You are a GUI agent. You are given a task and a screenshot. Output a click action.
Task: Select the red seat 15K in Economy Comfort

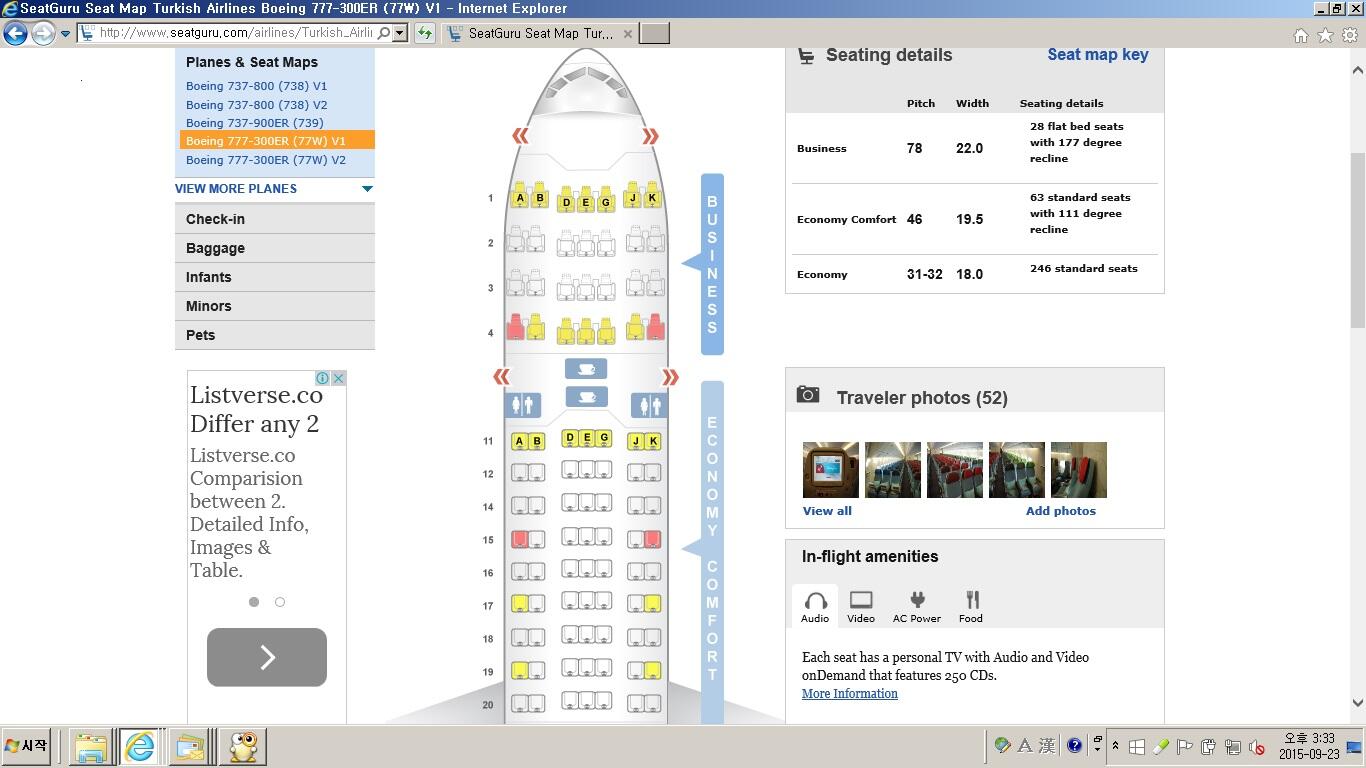pyautogui.click(x=653, y=539)
